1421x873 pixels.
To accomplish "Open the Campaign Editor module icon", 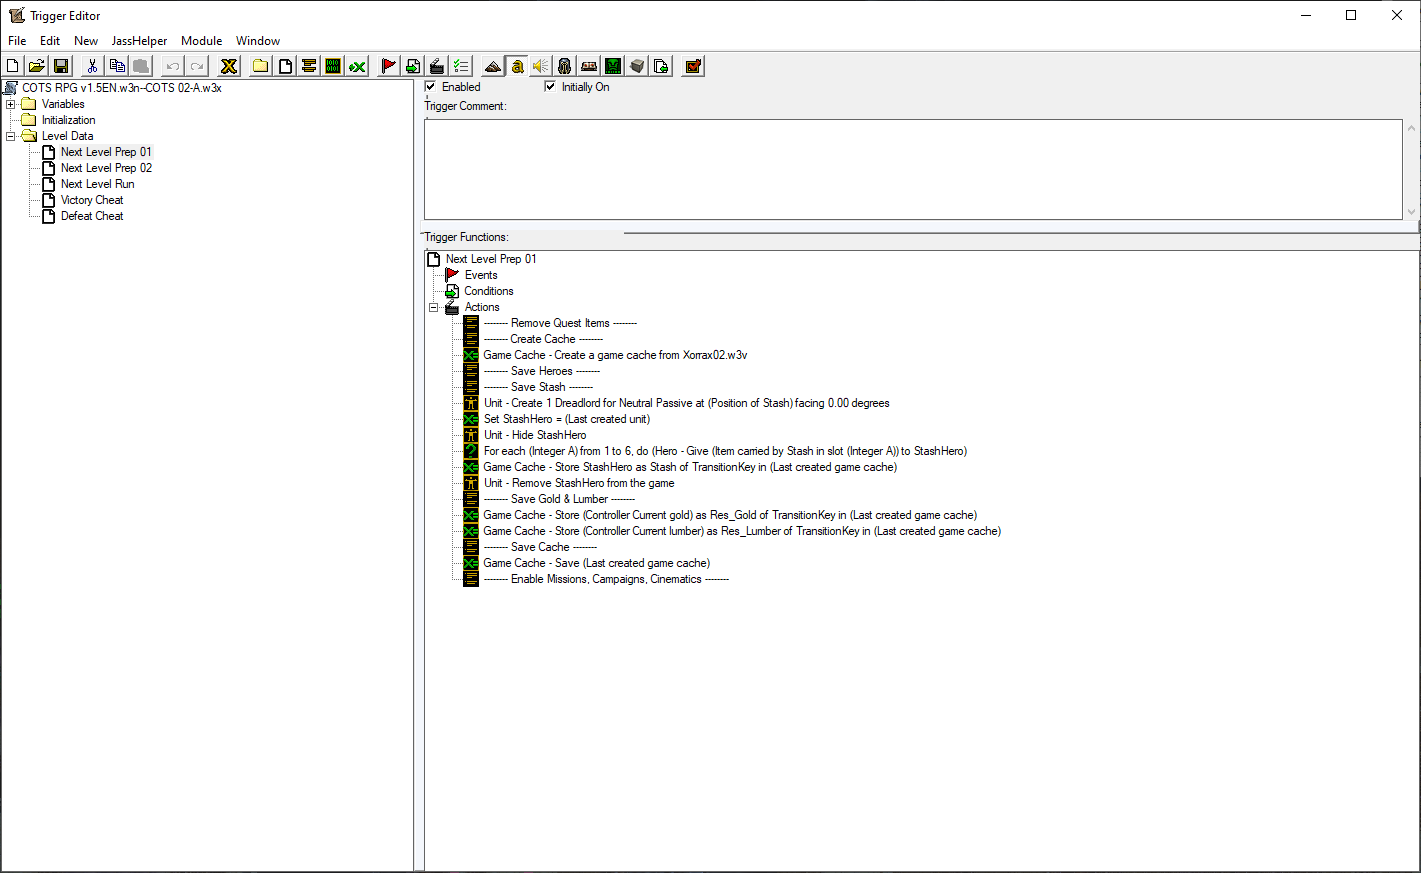I will (x=589, y=66).
